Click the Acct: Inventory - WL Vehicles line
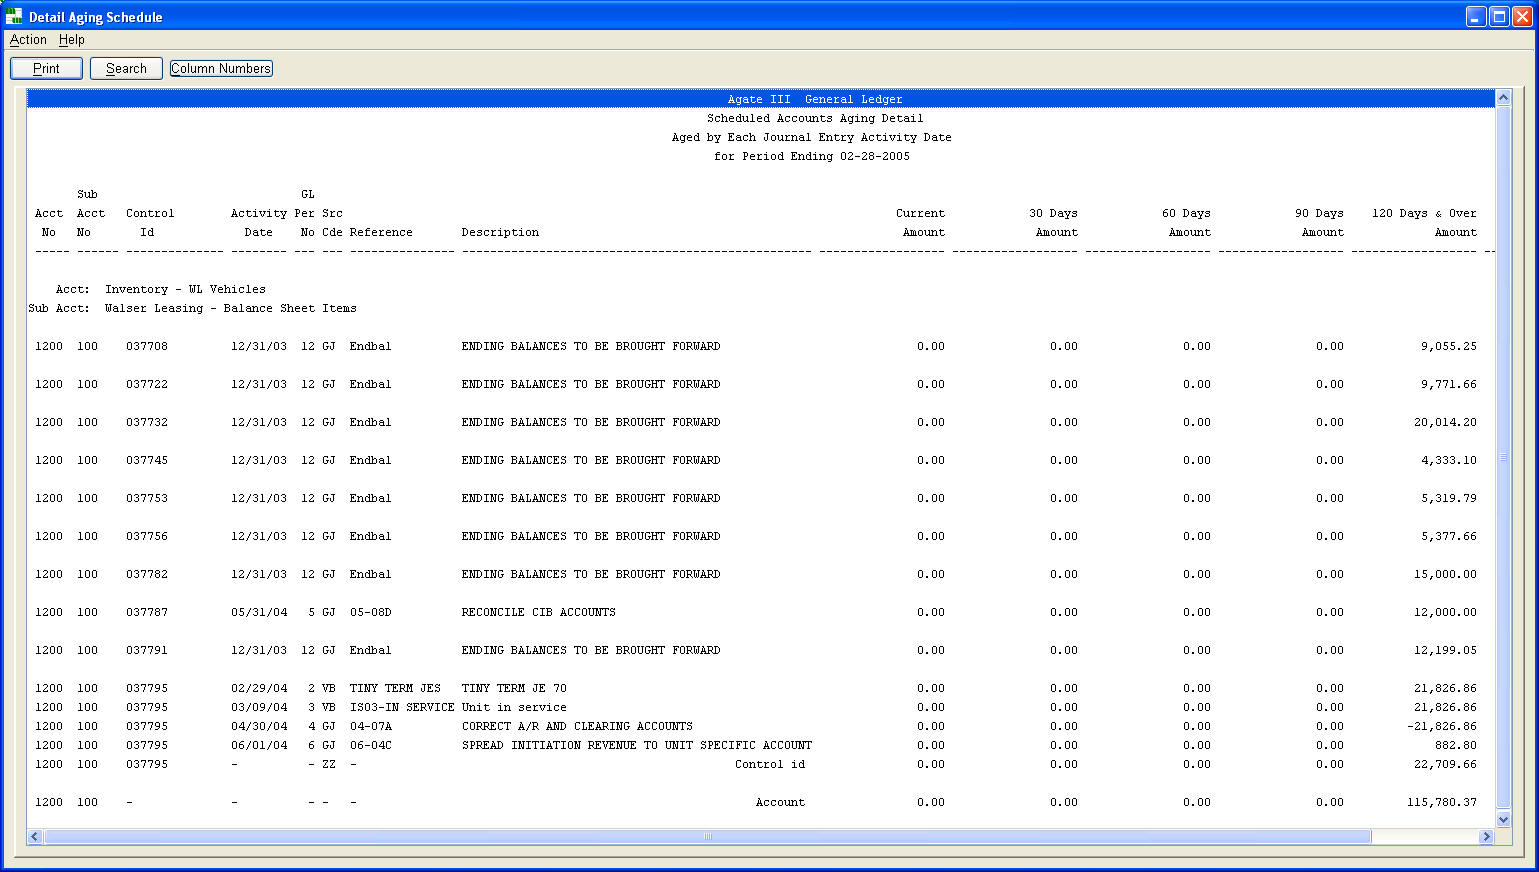 160,289
